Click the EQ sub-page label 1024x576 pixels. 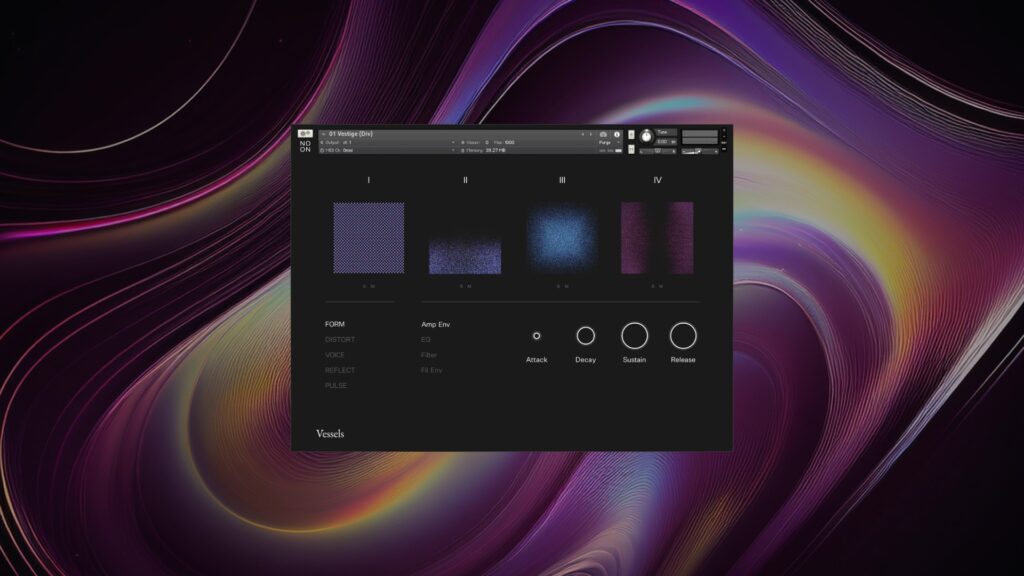(426, 340)
